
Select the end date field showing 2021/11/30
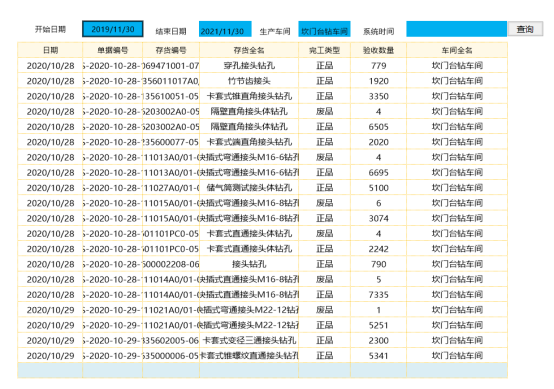(x=225, y=29)
